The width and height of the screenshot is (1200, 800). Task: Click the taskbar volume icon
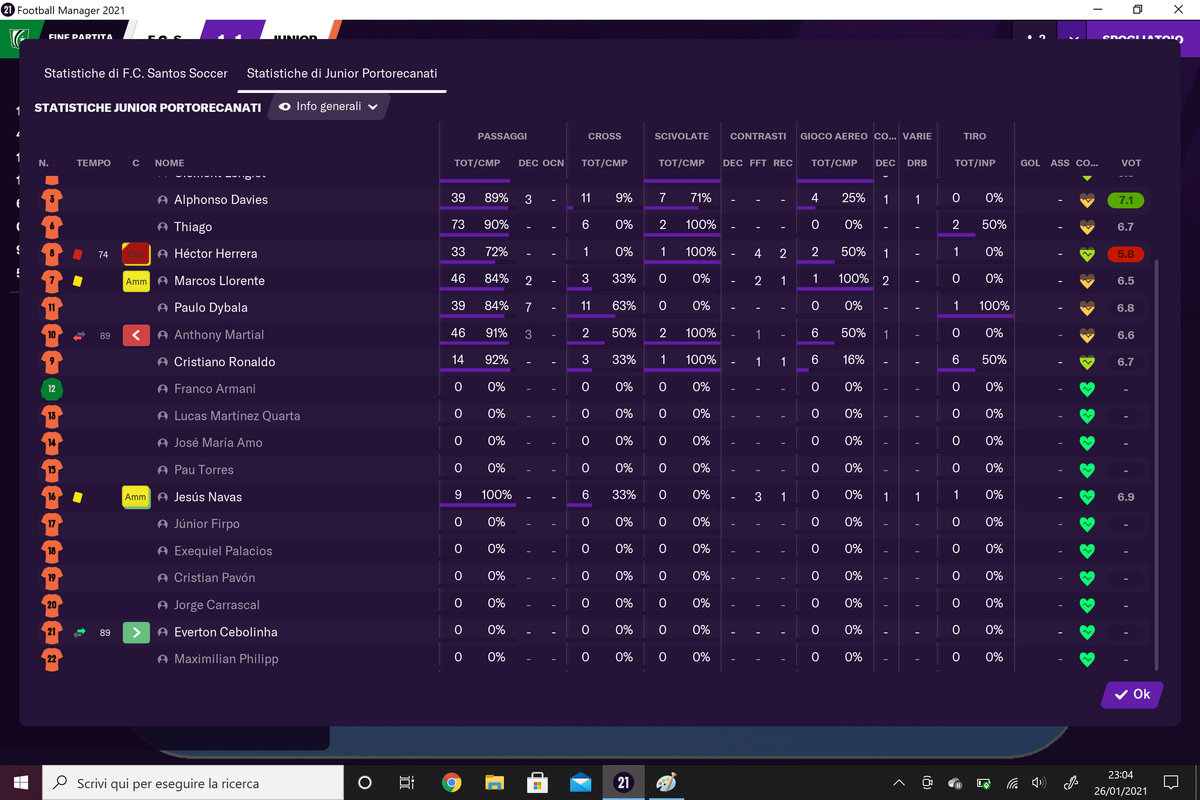point(1039,783)
